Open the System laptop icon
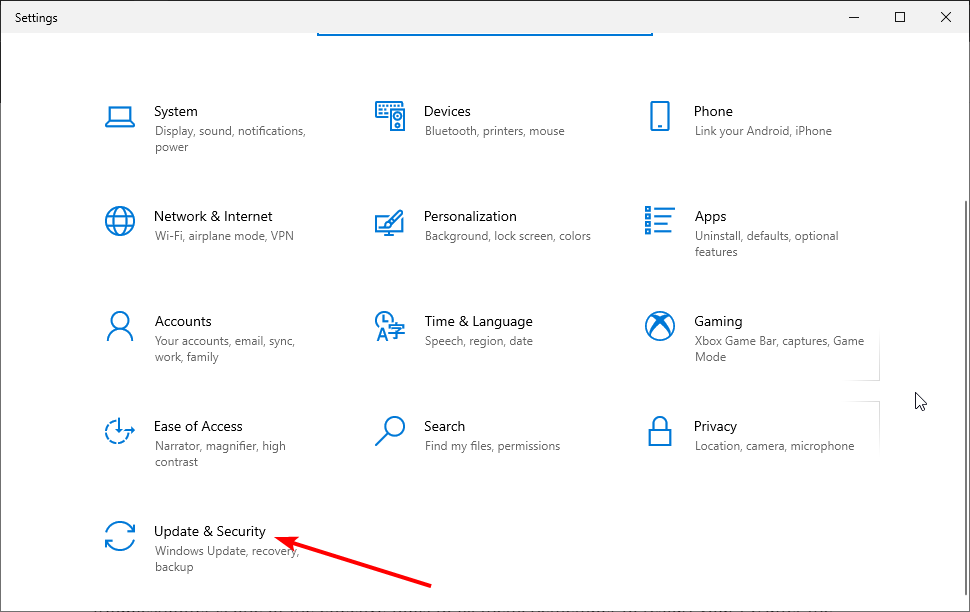The image size is (970, 612). pos(119,116)
